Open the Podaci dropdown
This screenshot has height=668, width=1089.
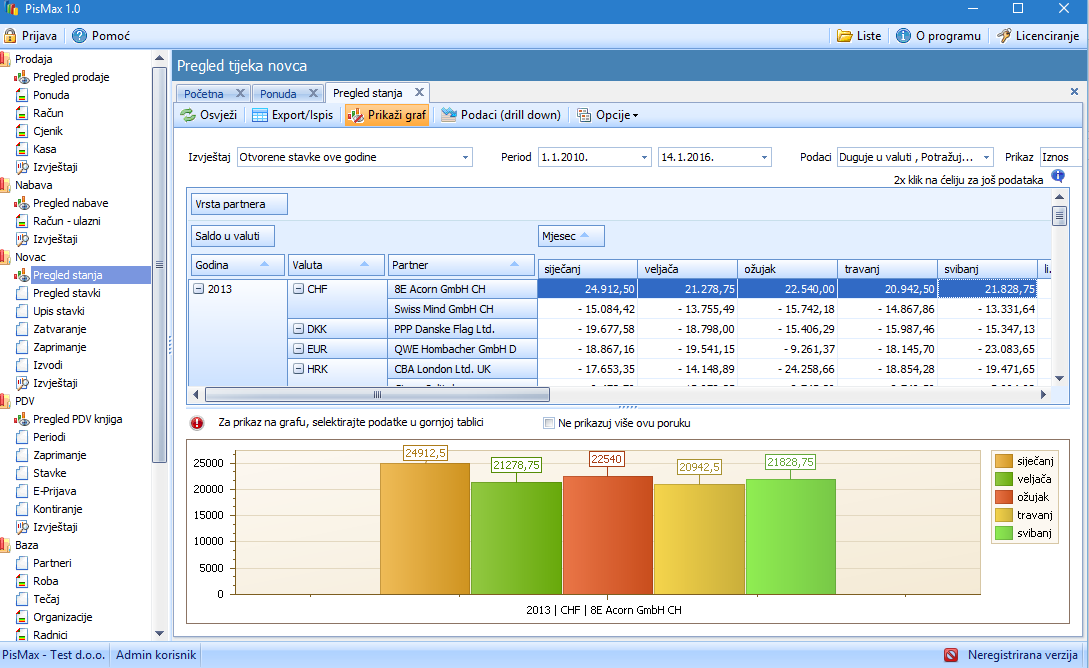coord(986,158)
